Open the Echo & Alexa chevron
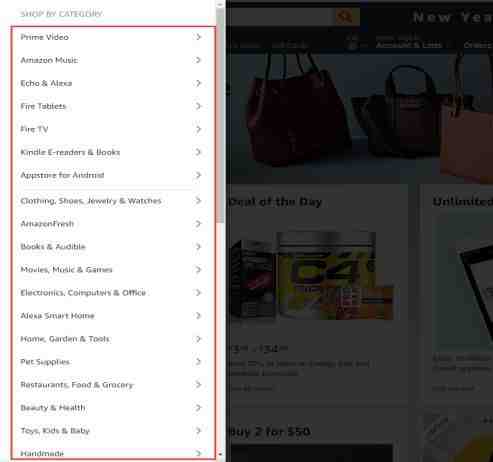 (198, 83)
